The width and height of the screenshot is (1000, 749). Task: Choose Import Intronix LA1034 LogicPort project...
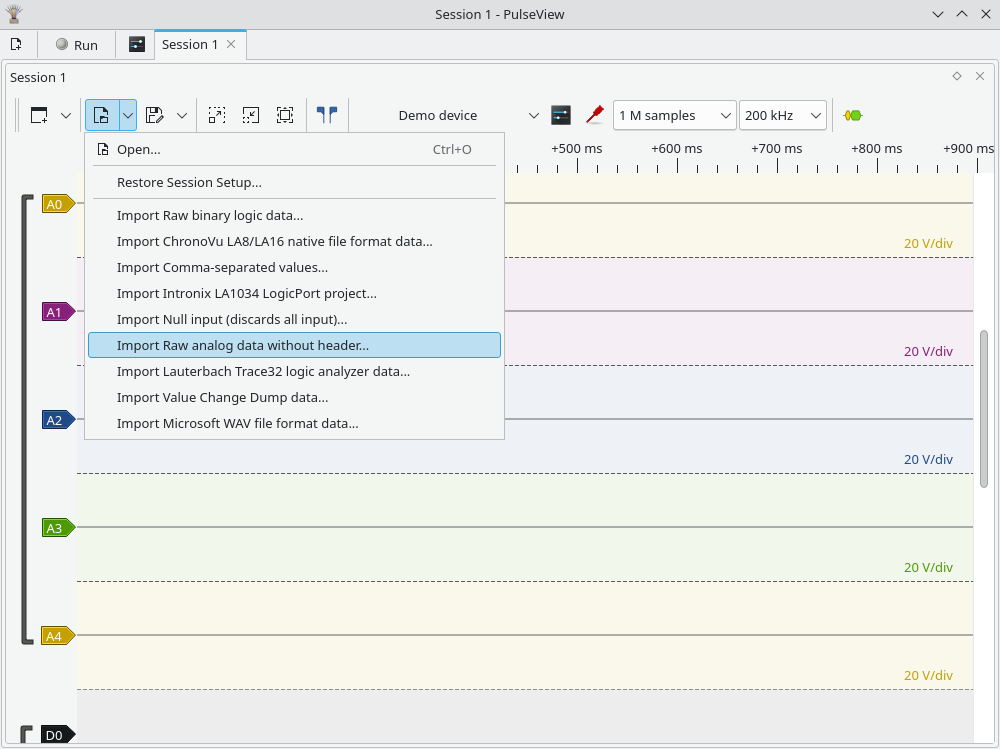pos(294,293)
